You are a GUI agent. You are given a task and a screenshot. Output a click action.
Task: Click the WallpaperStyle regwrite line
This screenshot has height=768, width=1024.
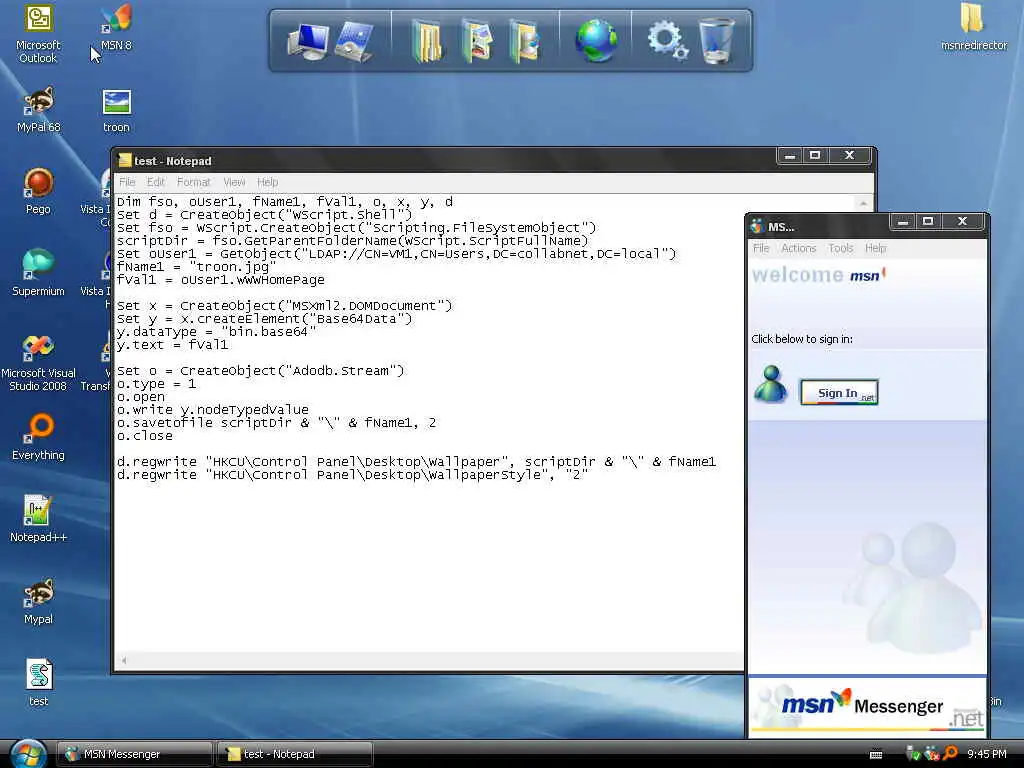point(352,475)
